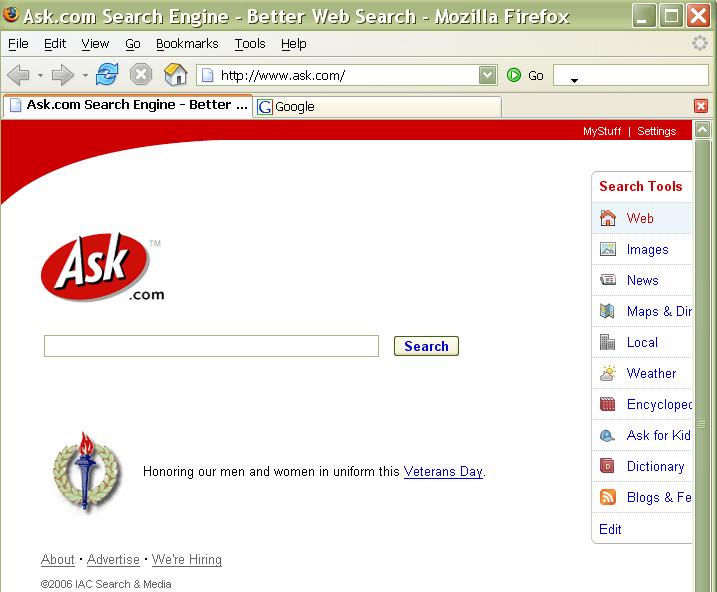Image resolution: width=717 pixels, height=592 pixels.
Task: Open the Home page icon
Action: [176, 74]
